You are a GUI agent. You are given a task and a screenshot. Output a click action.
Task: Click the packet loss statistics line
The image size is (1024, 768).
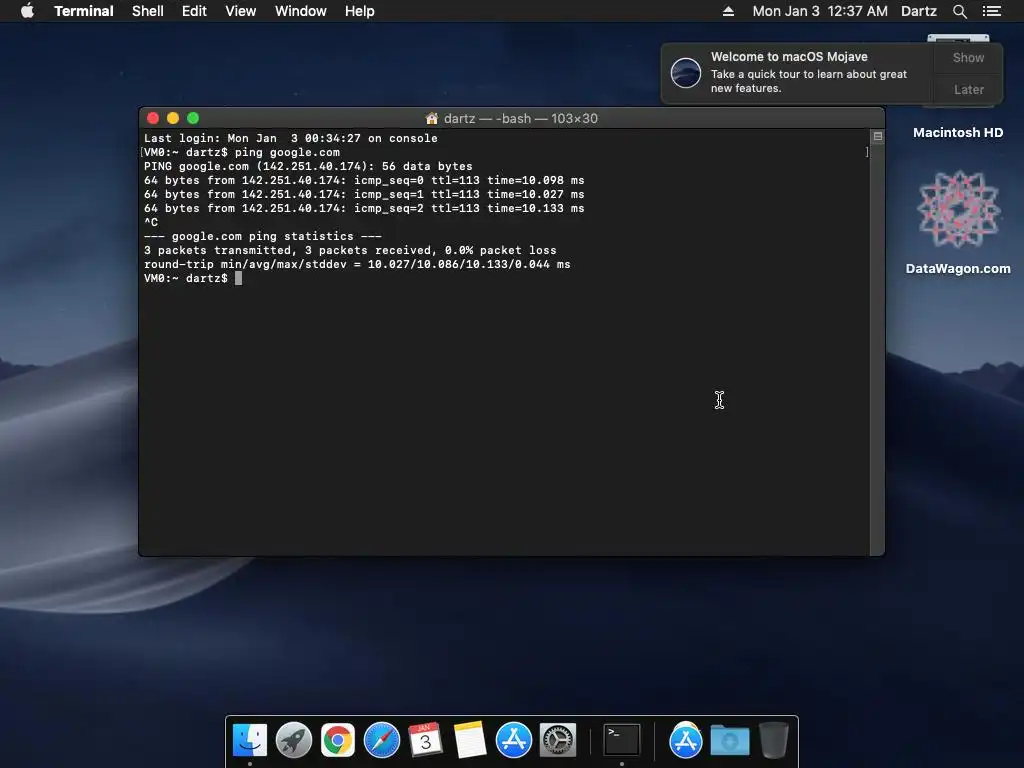(x=350, y=250)
